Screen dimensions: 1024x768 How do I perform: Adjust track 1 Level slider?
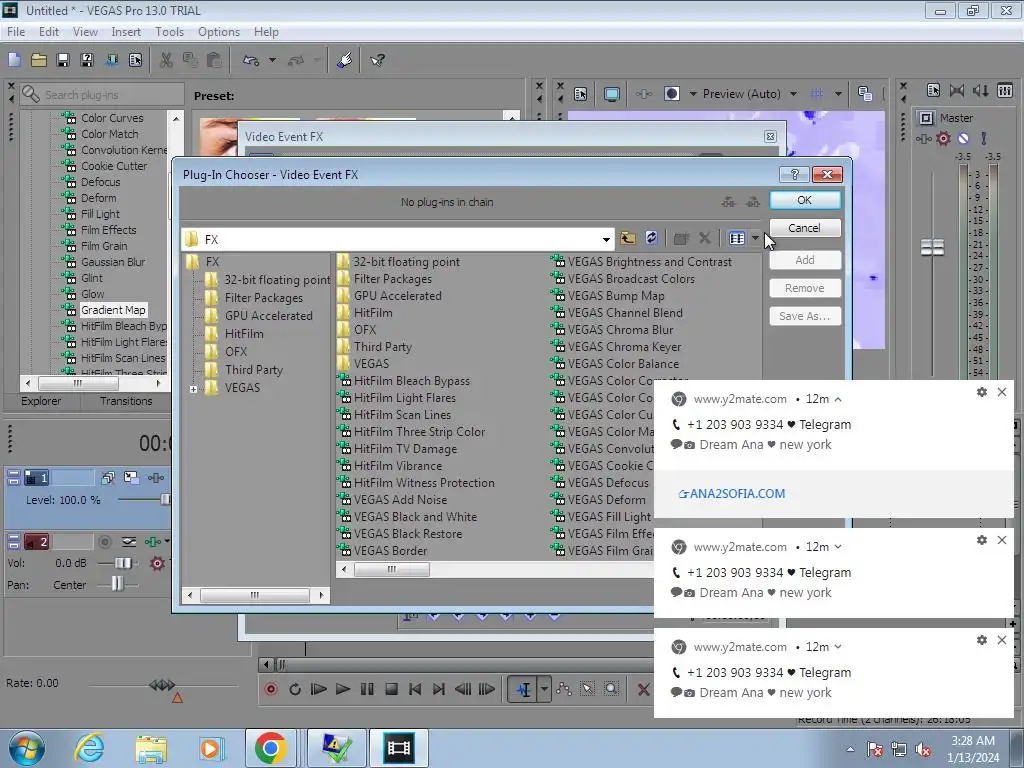point(165,500)
